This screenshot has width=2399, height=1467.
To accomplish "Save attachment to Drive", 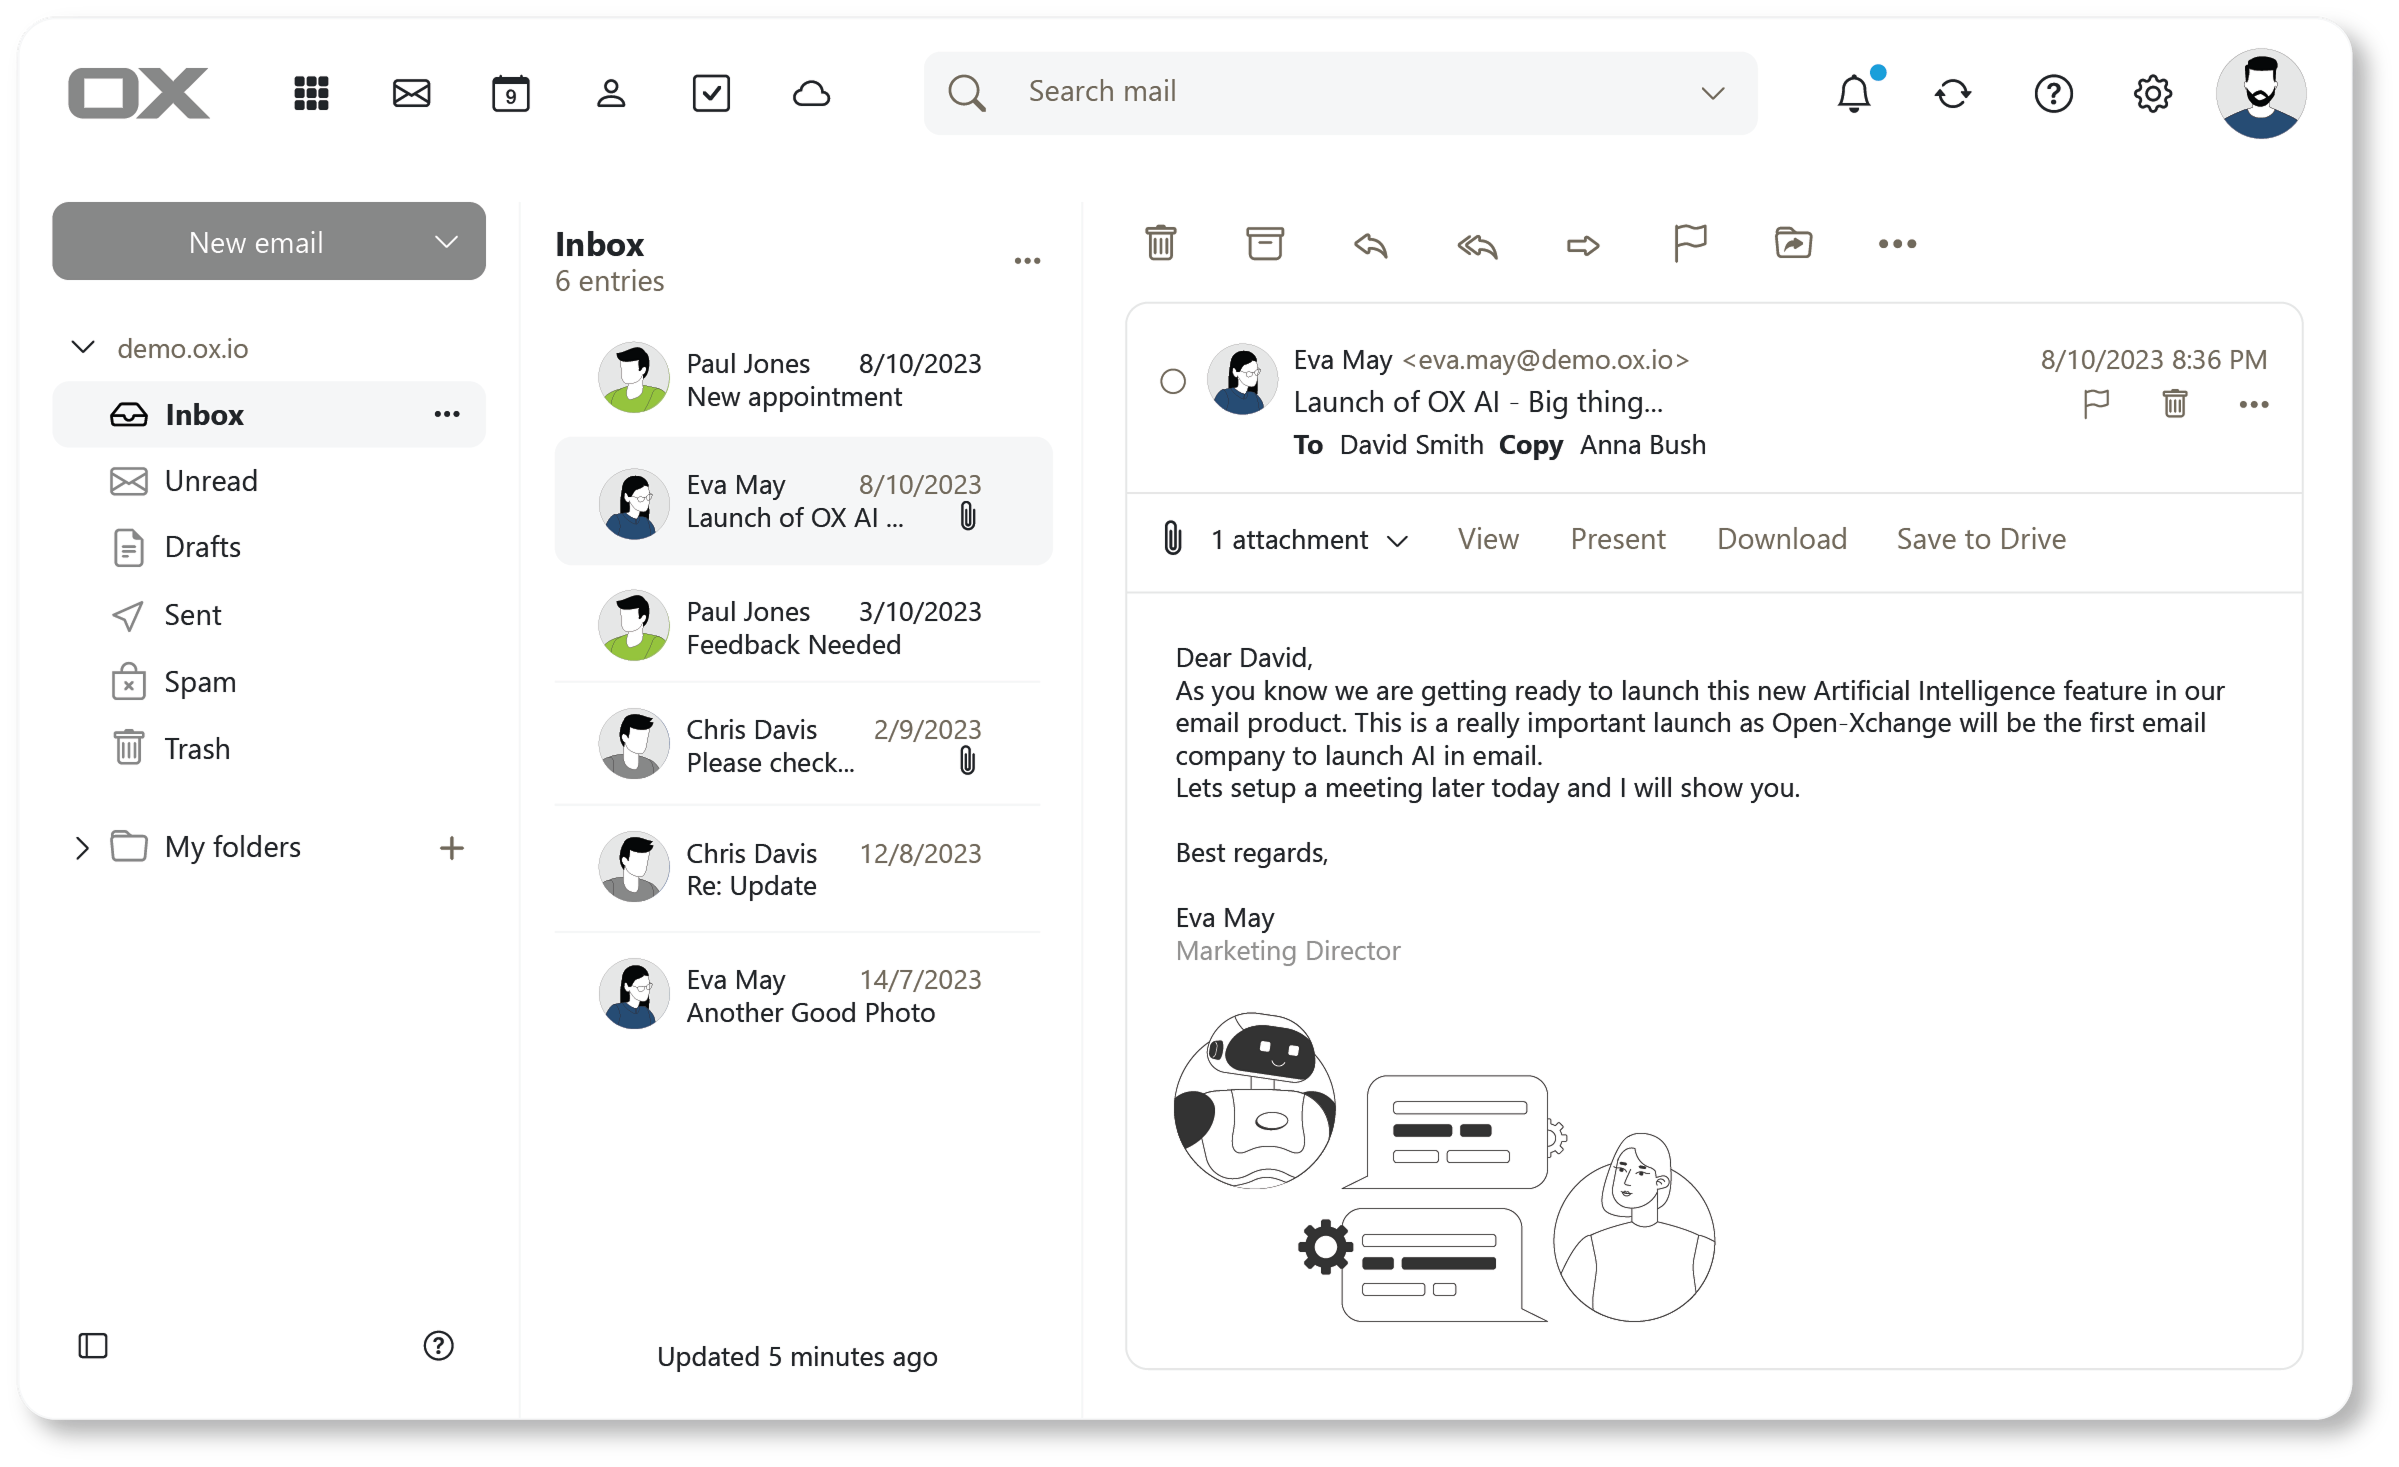I will (1981, 539).
